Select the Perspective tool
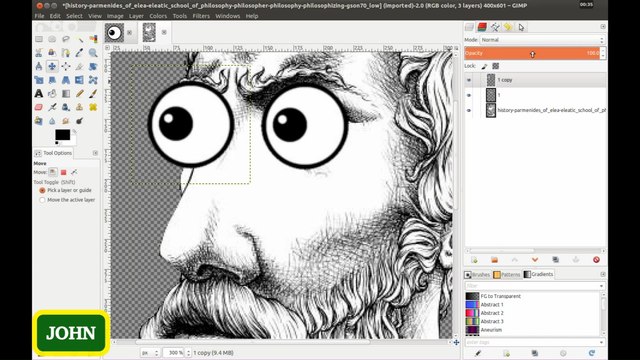The image size is (640, 360). click(66, 80)
